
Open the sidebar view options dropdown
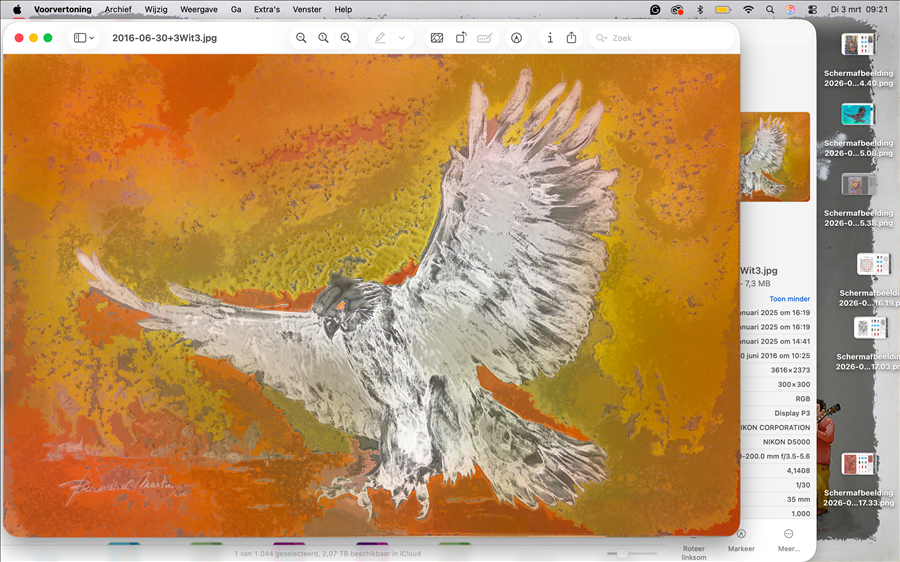tap(84, 38)
